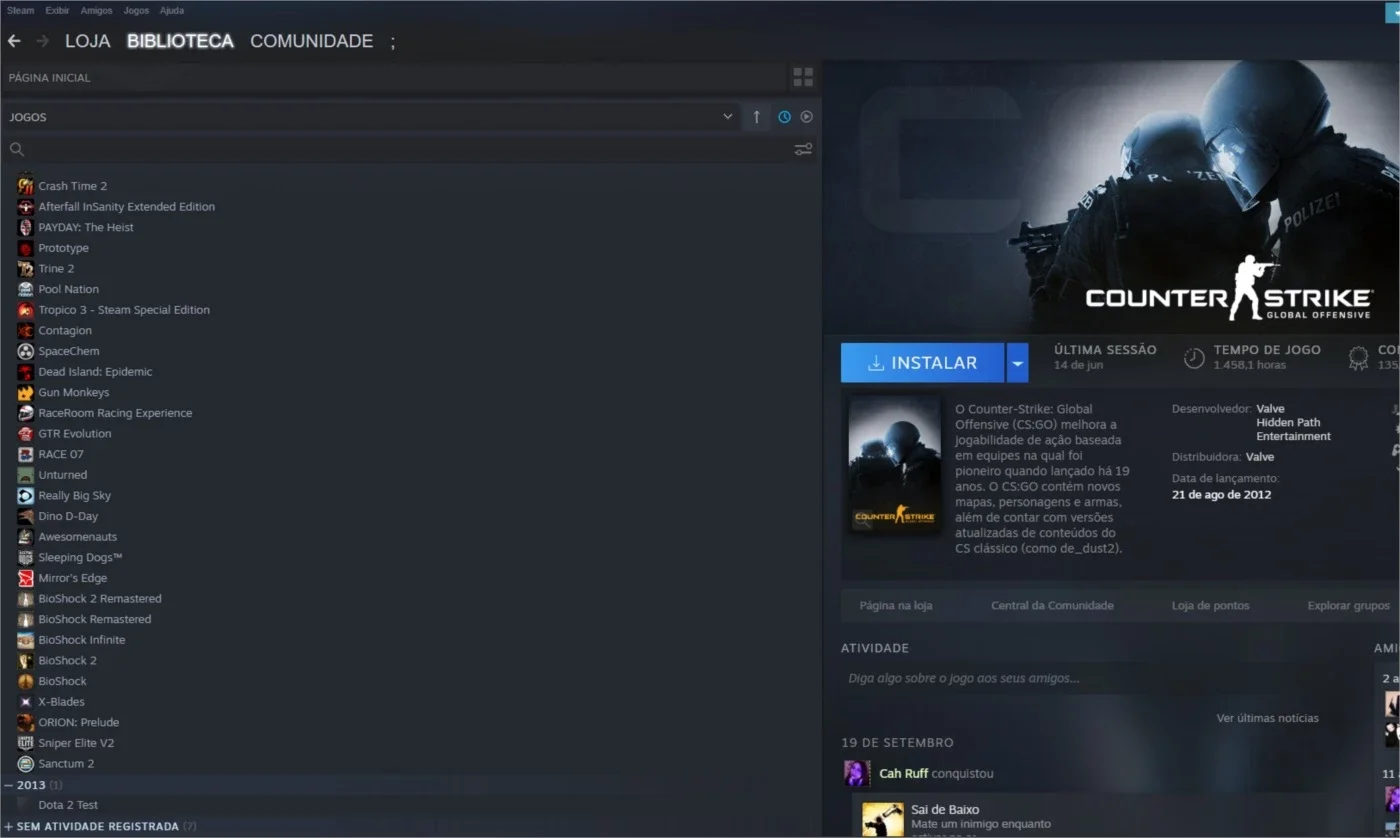Toggle sort by recent activity clock icon
The height and width of the screenshot is (838, 1400).
(785, 117)
